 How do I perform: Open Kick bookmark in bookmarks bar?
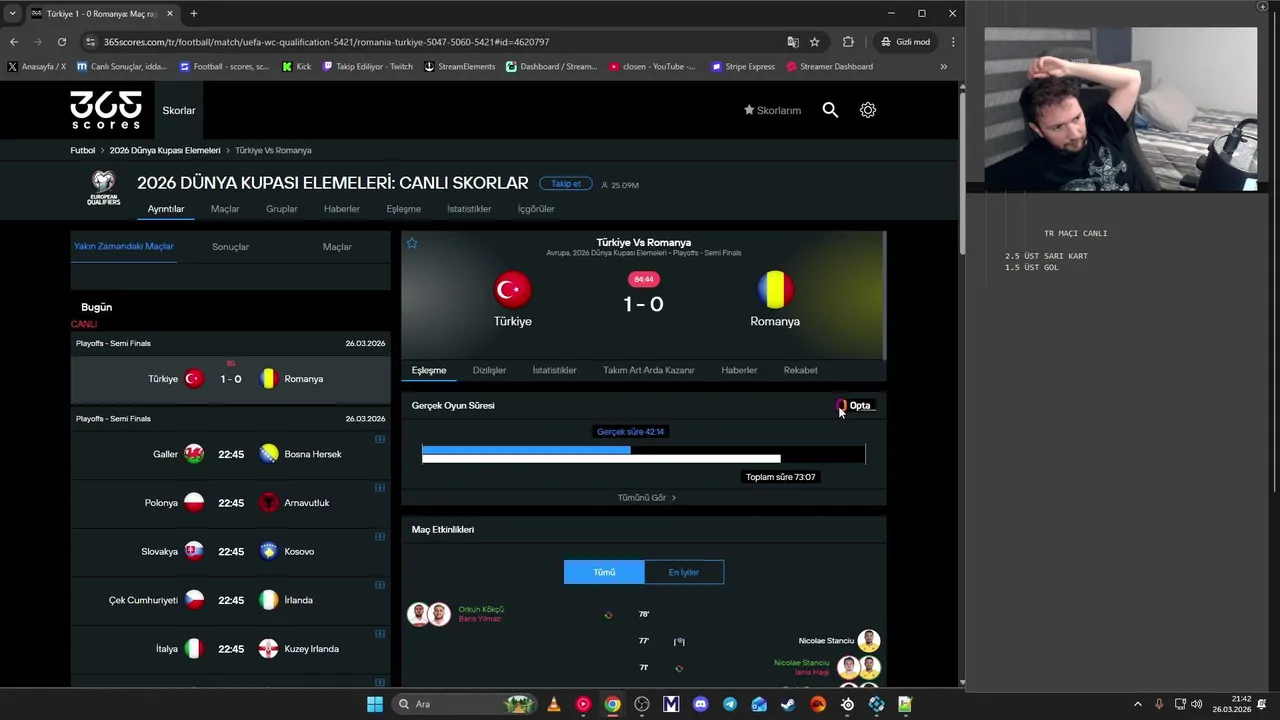[297, 67]
